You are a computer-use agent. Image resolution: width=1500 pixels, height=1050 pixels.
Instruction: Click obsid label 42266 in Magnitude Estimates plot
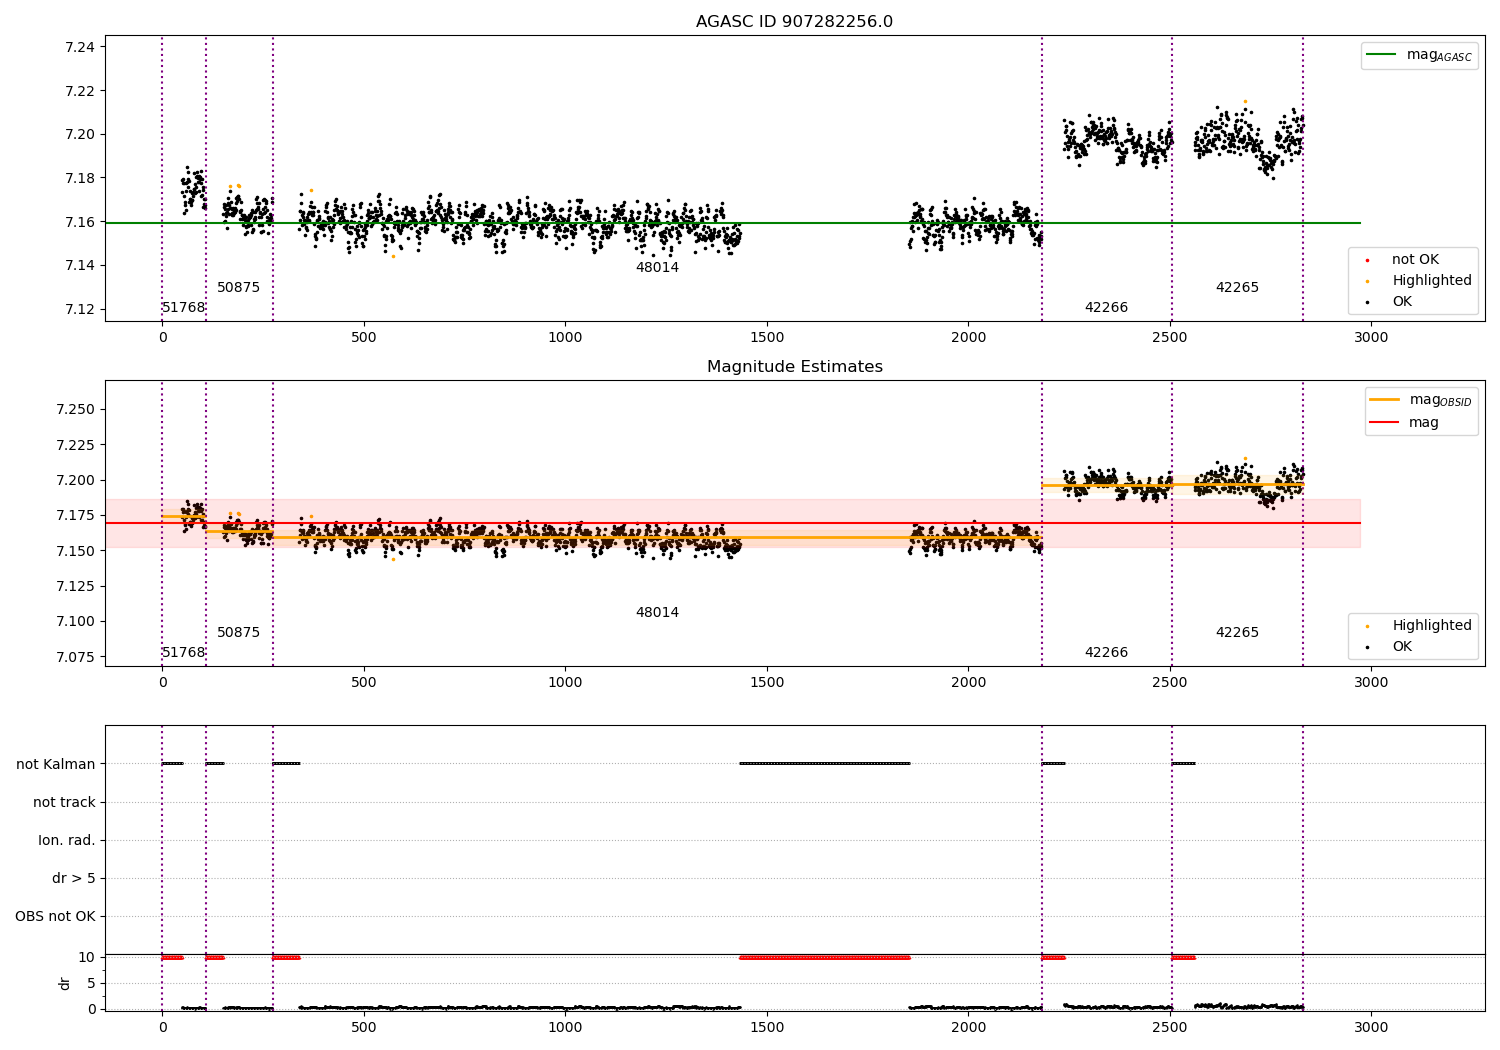pos(1106,653)
